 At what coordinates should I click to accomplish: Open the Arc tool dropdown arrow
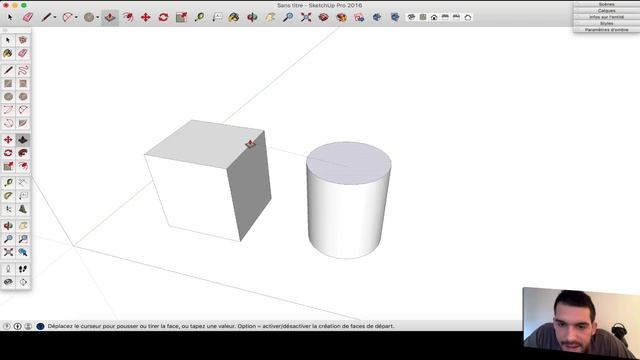point(76,17)
